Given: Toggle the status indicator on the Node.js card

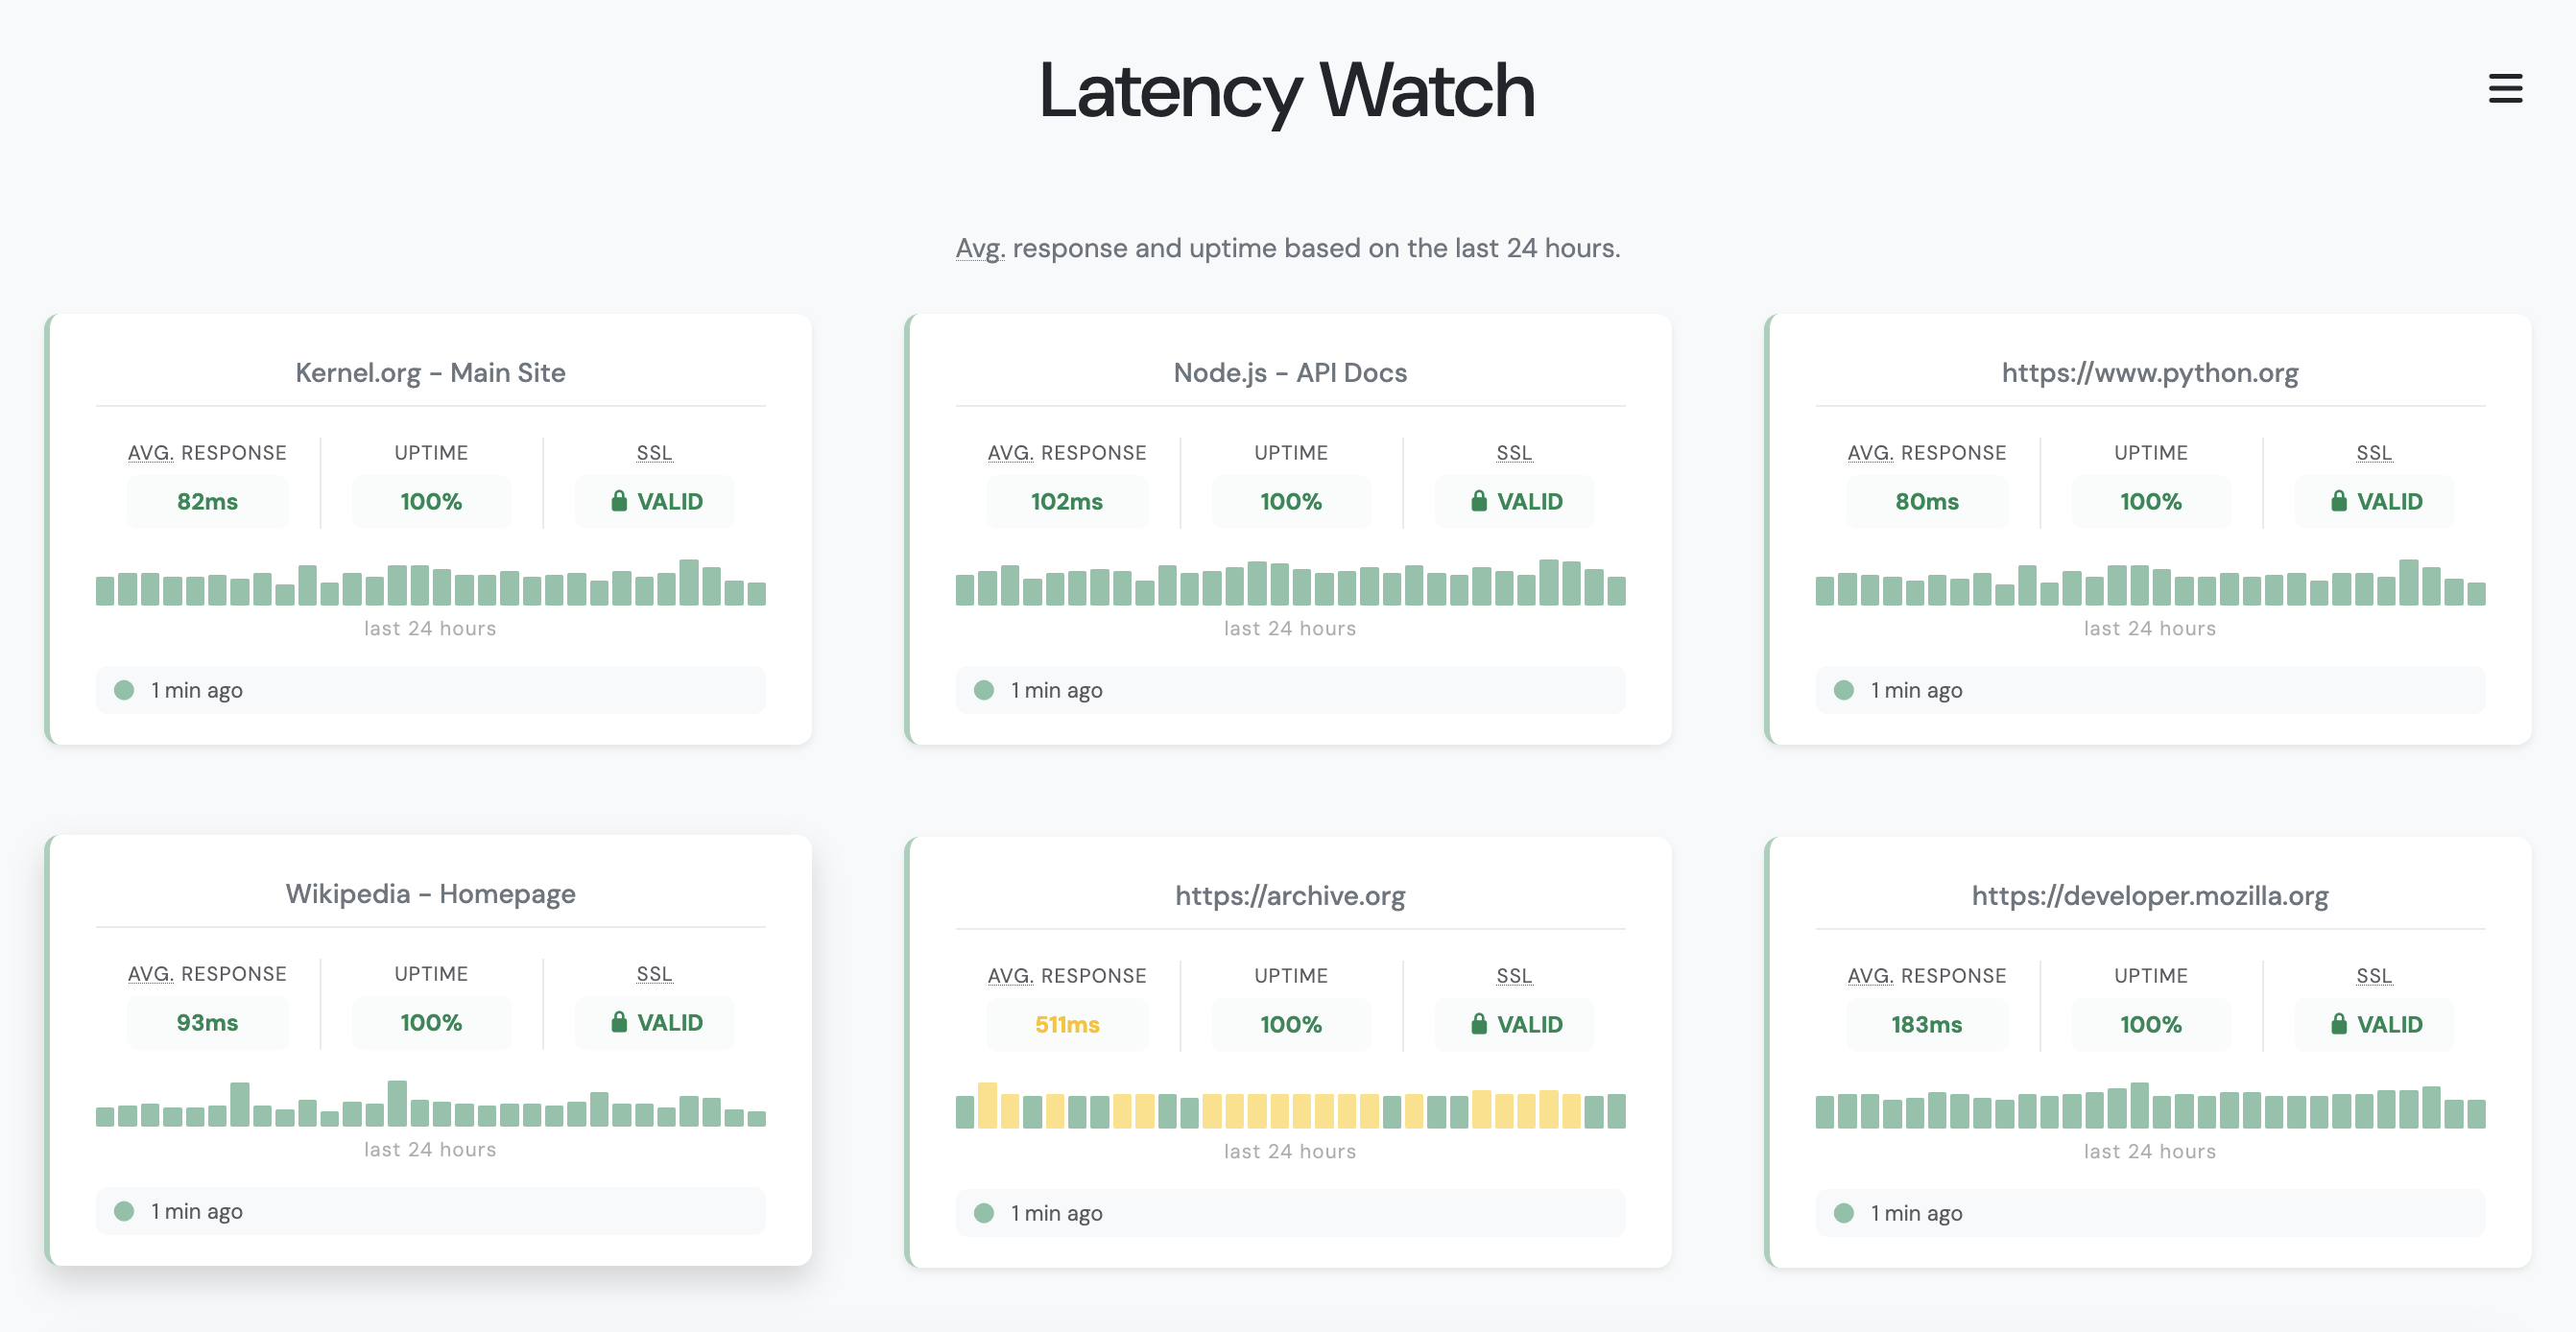Looking at the screenshot, I should tap(985, 689).
